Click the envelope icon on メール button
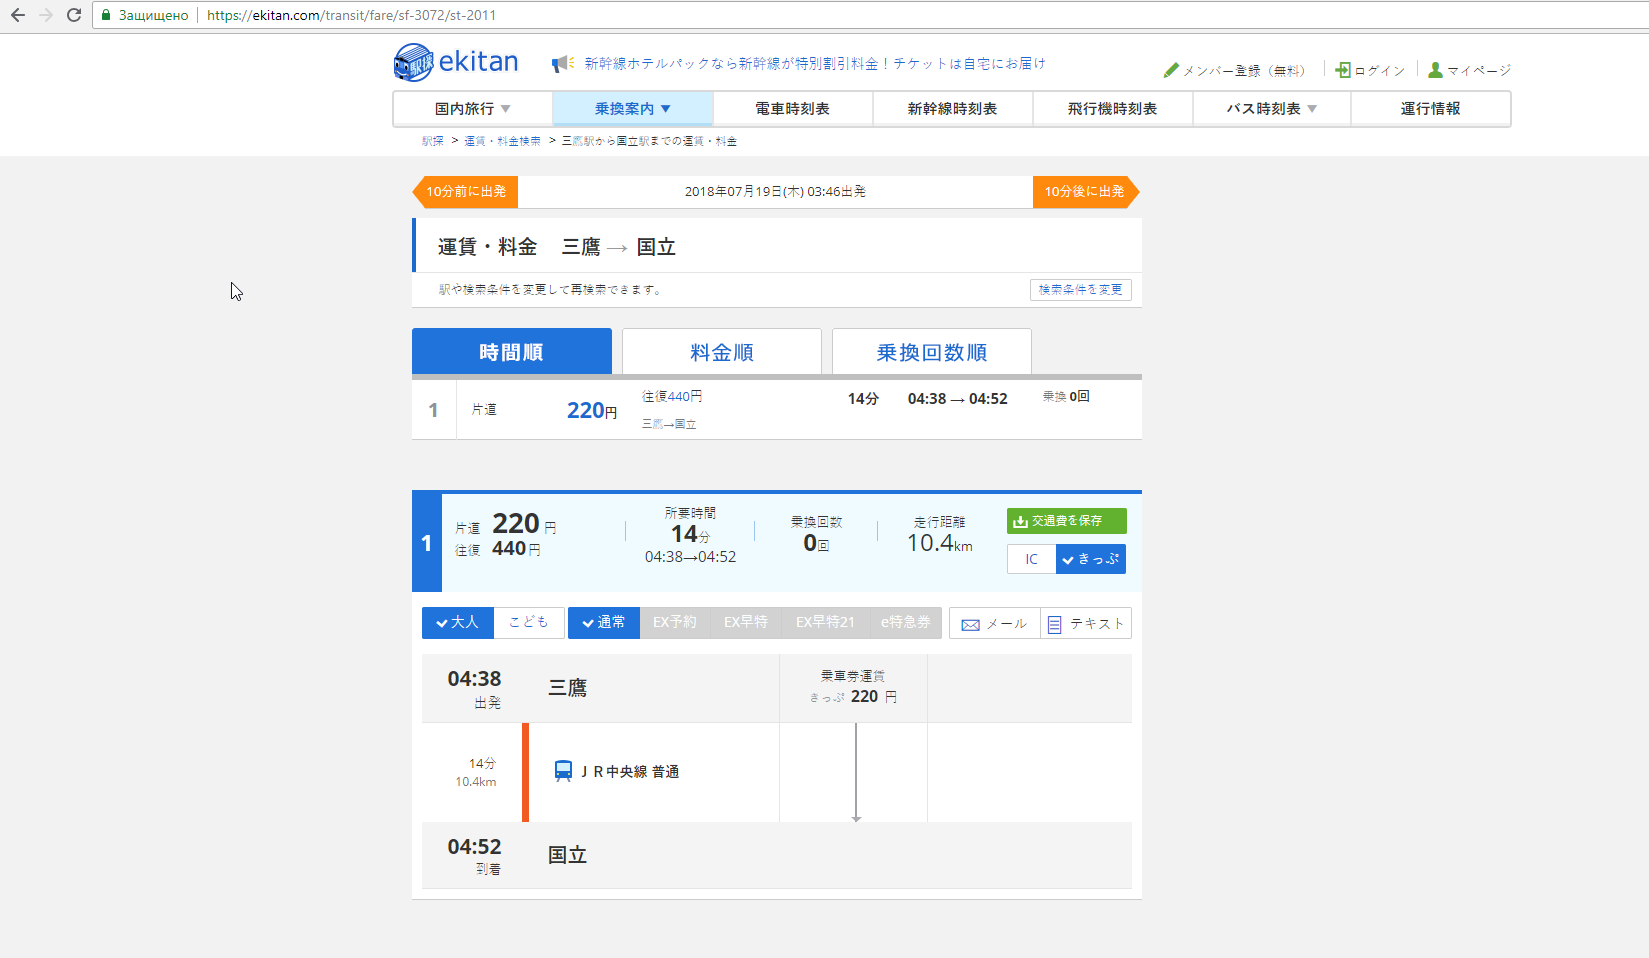This screenshot has width=1649, height=958. [x=970, y=625]
